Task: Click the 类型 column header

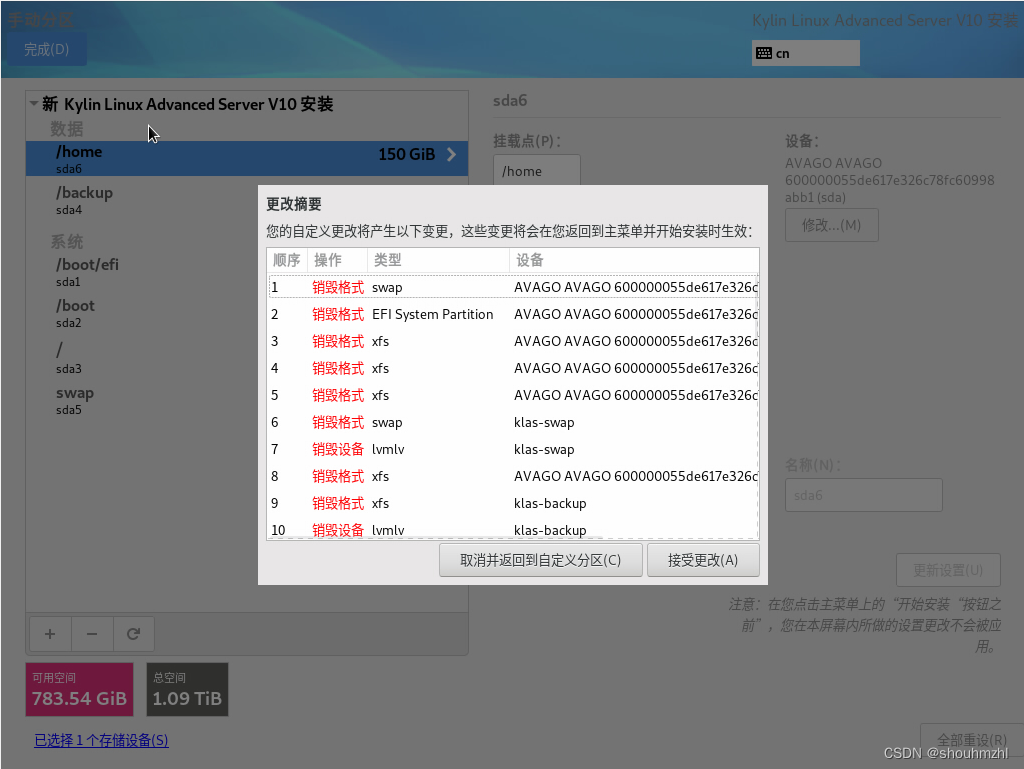Action: 438,260
